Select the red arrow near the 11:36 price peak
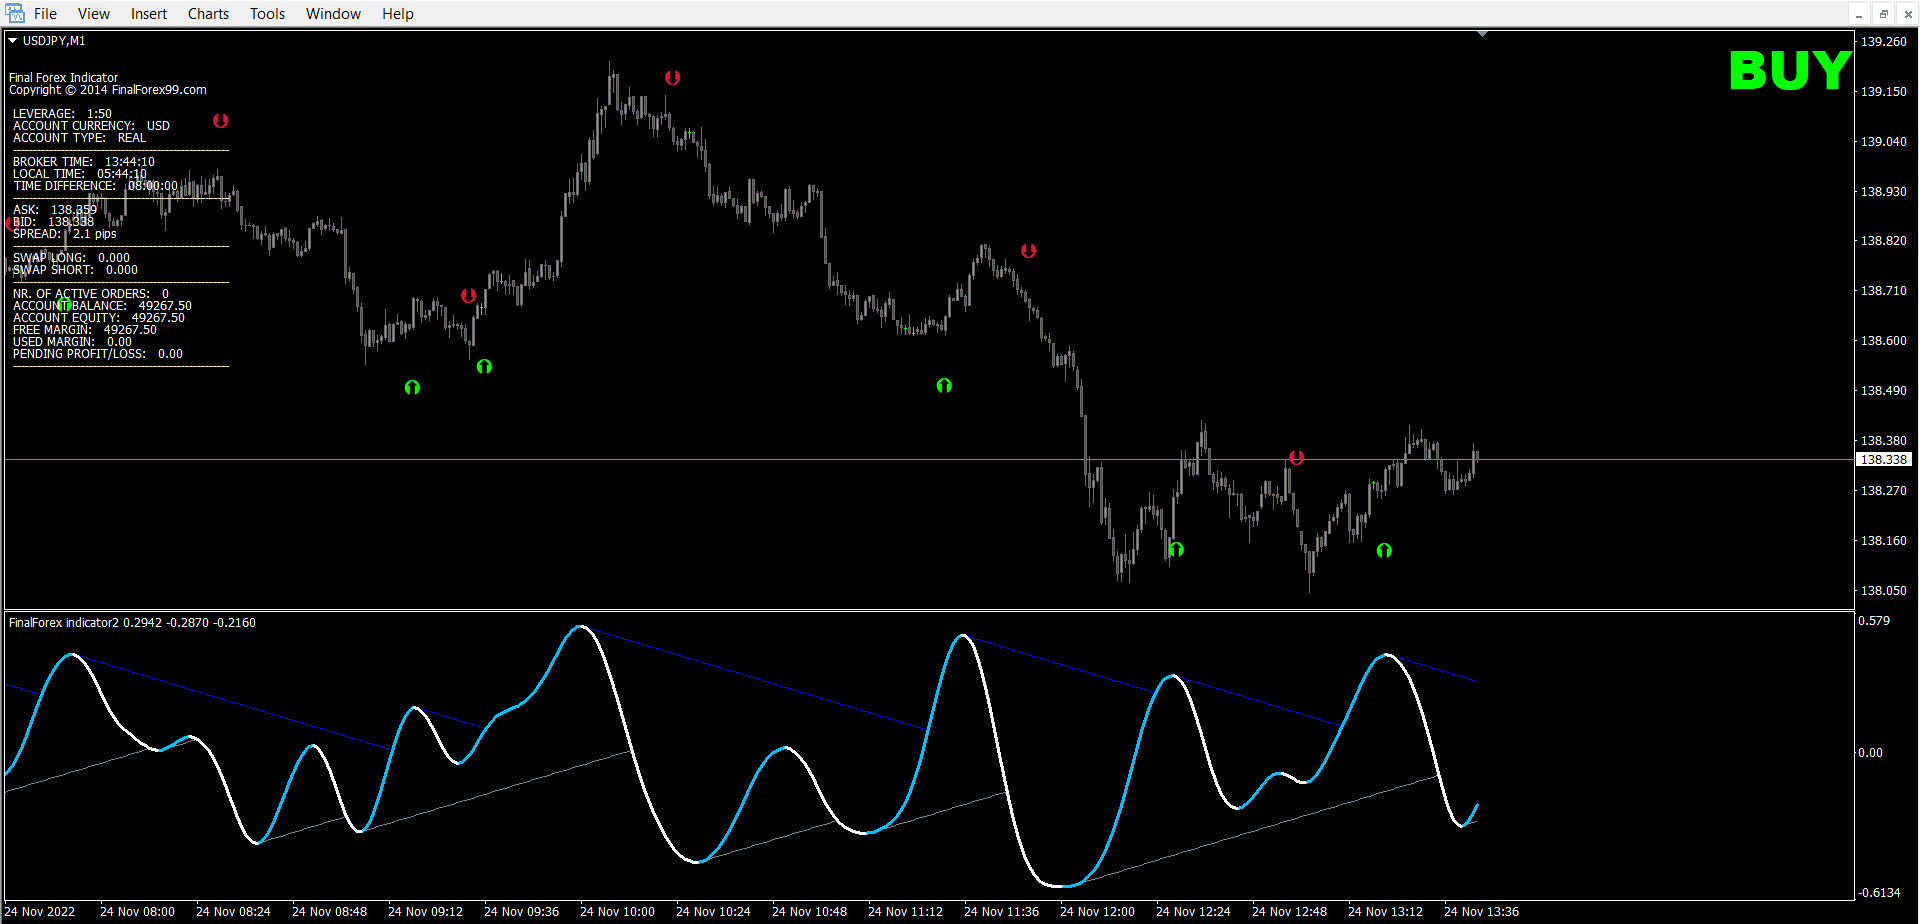1920x924 pixels. (x=1028, y=251)
